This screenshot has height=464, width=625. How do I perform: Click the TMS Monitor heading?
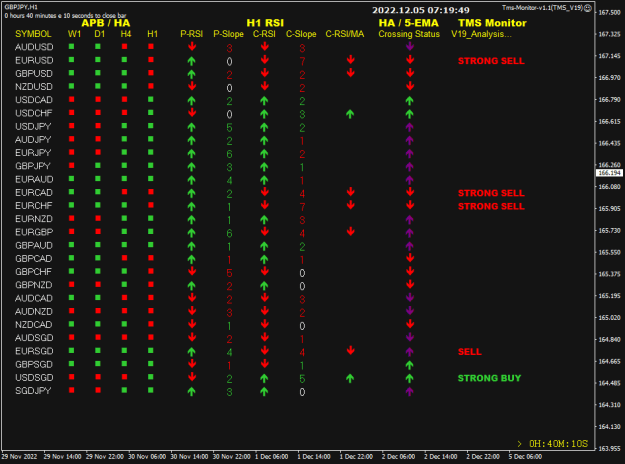pos(492,23)
